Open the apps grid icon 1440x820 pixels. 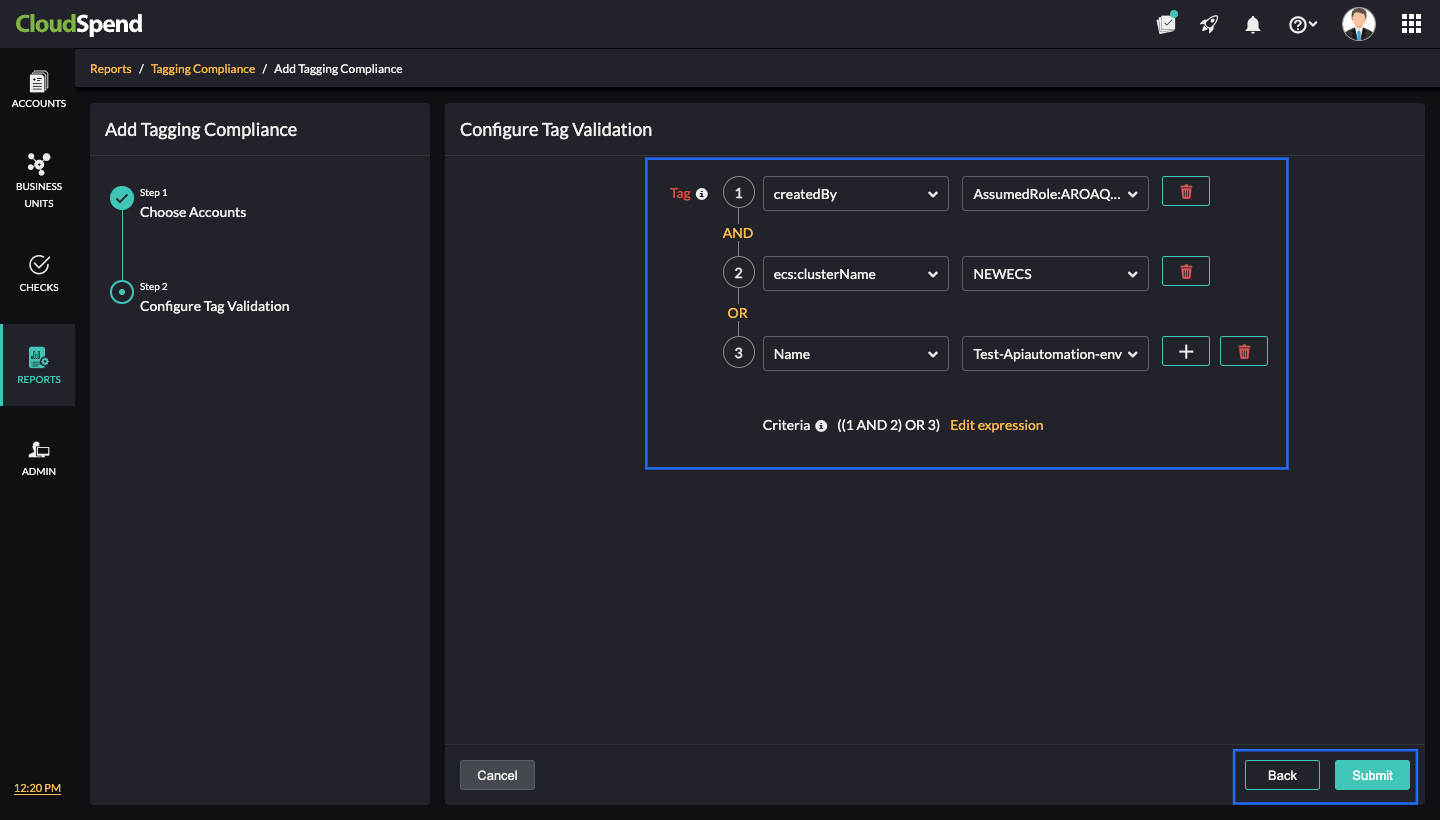(1411, 25)
